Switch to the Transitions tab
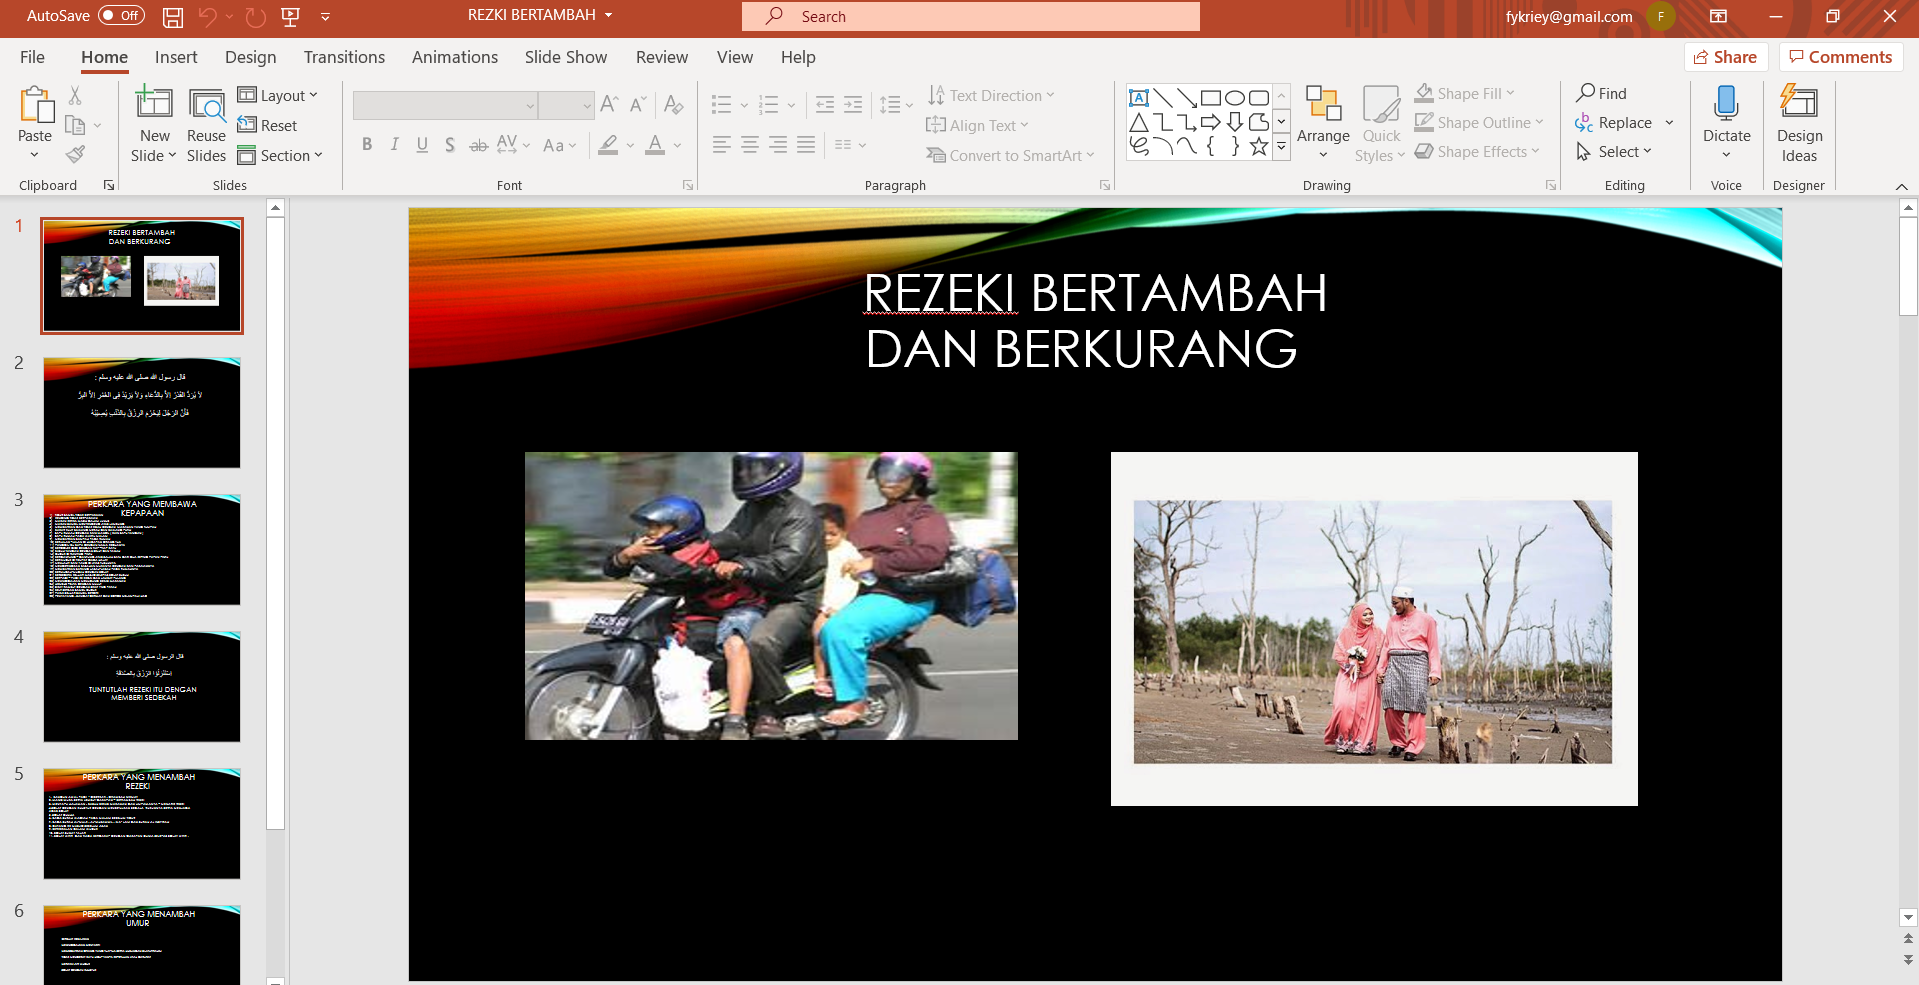The width and height of the screenshot is (1919, 985). point(344,57)
